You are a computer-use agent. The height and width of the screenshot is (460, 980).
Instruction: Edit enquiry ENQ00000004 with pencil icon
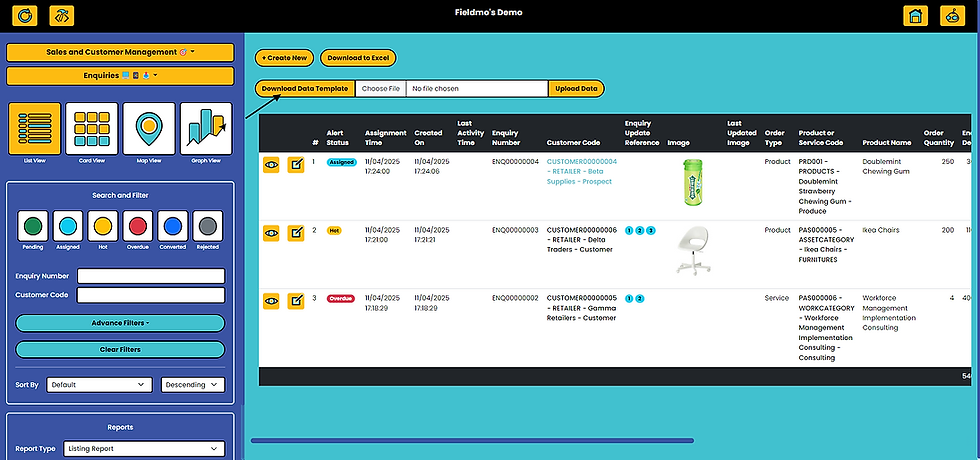pos(296,164)
